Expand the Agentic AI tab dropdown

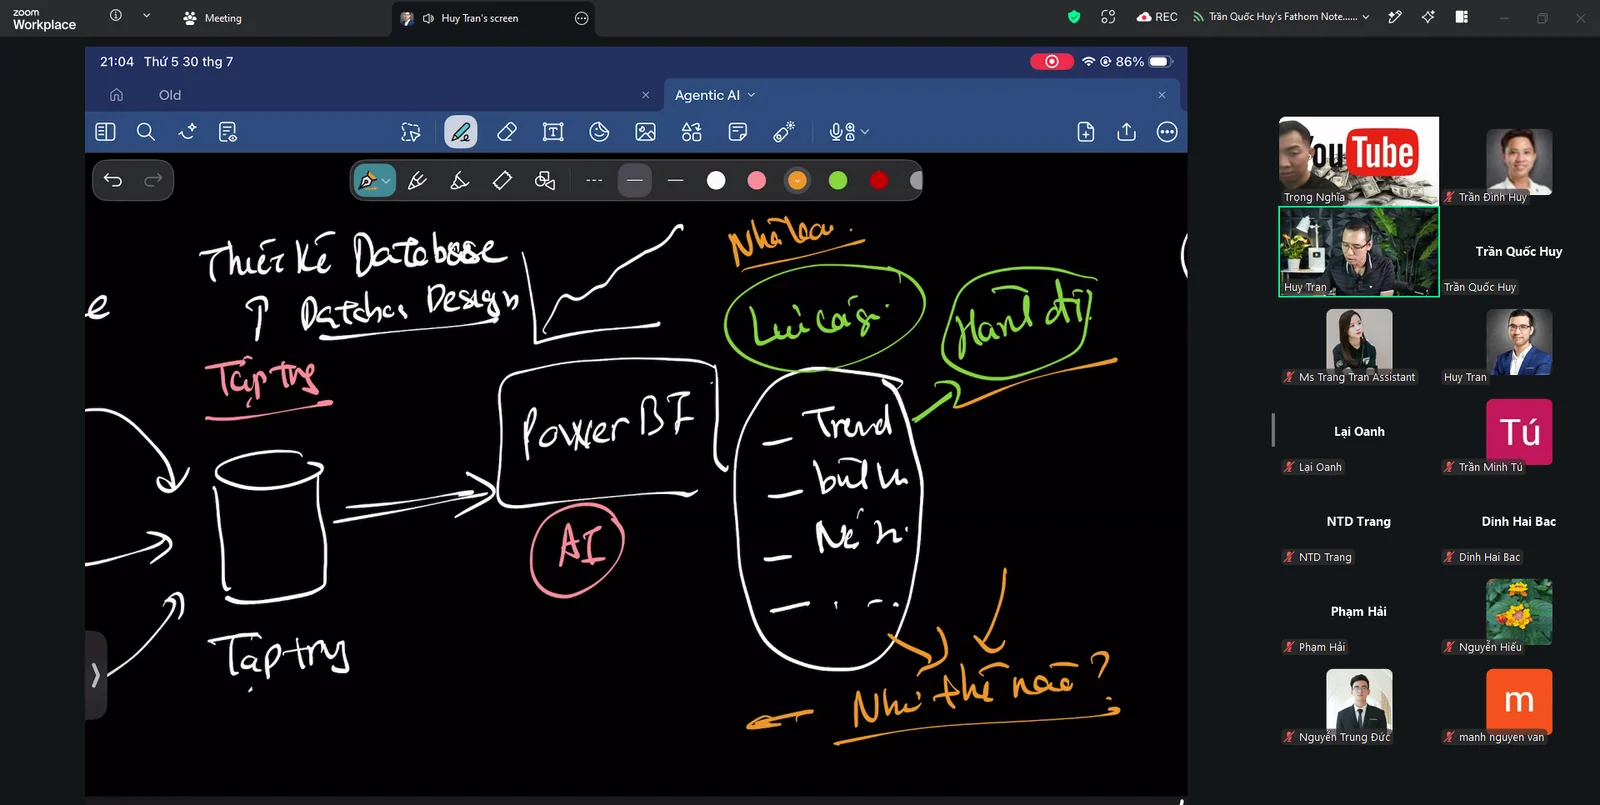coord(752,95)
